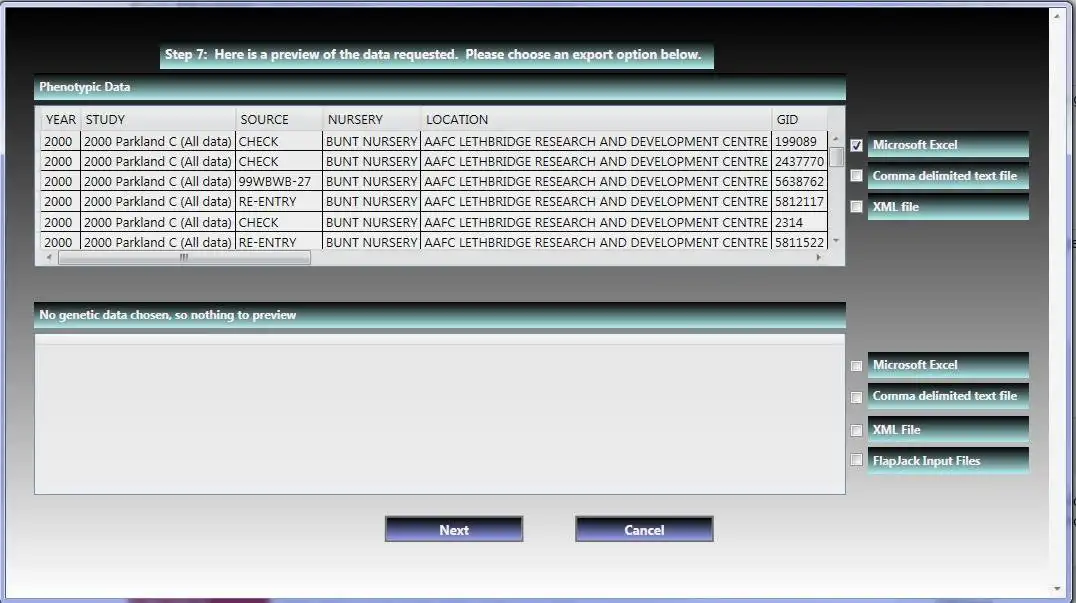This screenshot has height=603, width=1076.
Task: Check FlapJack Input Files checkbox
Action: [x=856, y=460]
